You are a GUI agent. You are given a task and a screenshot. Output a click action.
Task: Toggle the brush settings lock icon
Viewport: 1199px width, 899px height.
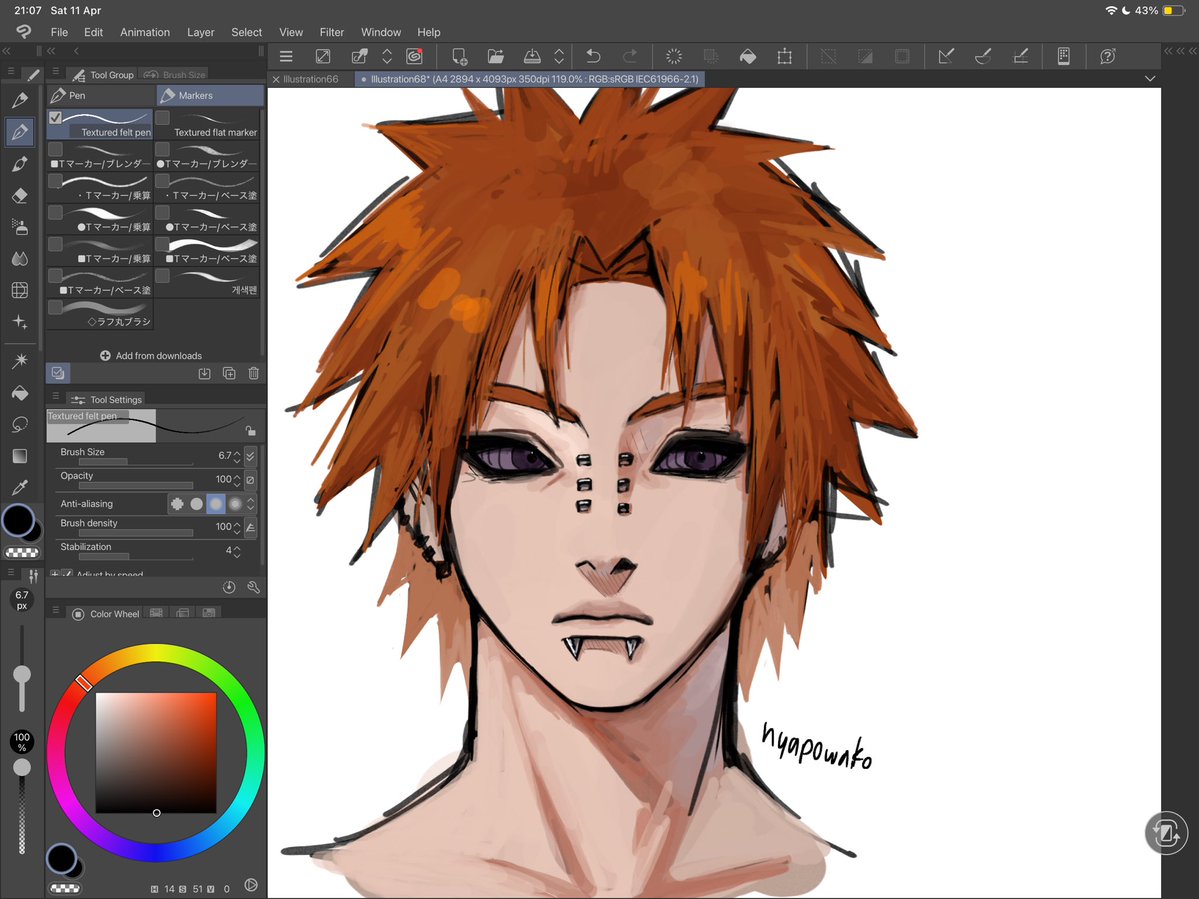pyautogui.click(x=250, y=430)
